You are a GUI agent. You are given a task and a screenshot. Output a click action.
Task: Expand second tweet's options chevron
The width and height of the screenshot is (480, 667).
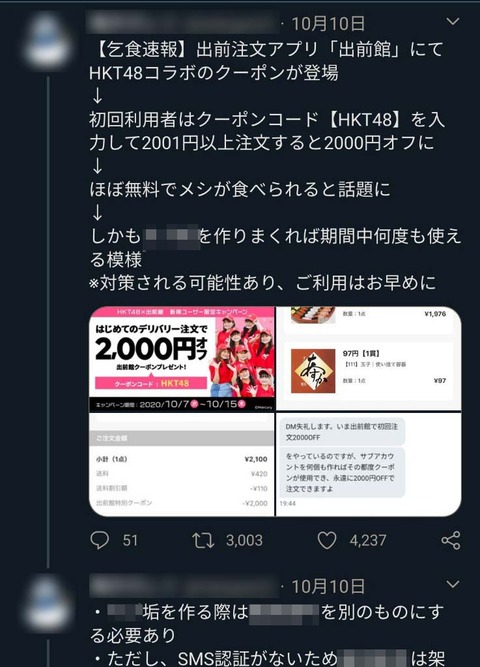point(453,584)
